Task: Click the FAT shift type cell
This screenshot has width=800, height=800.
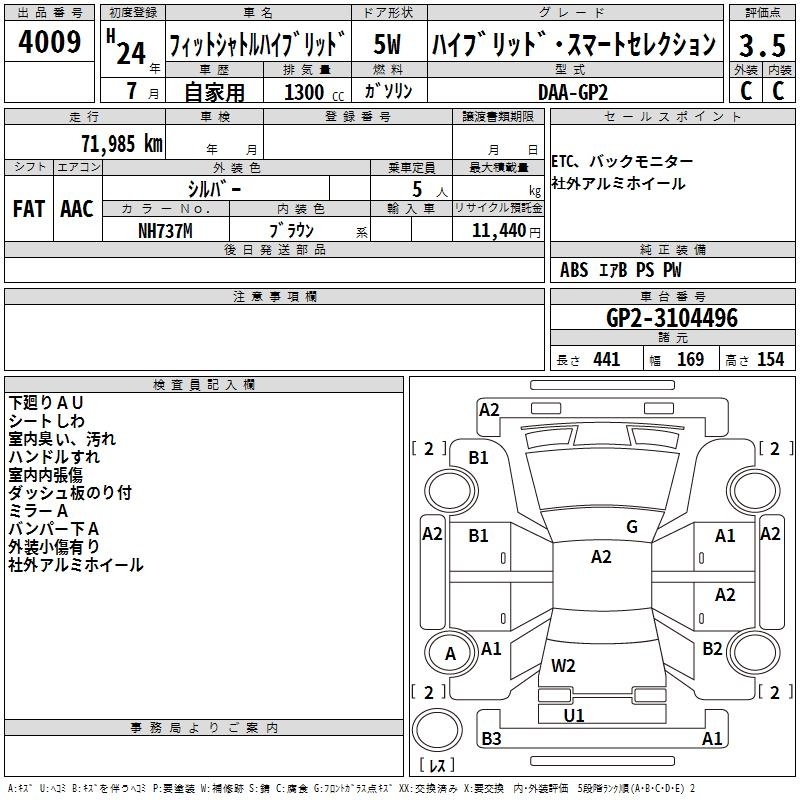Action: tap(28, 208)
